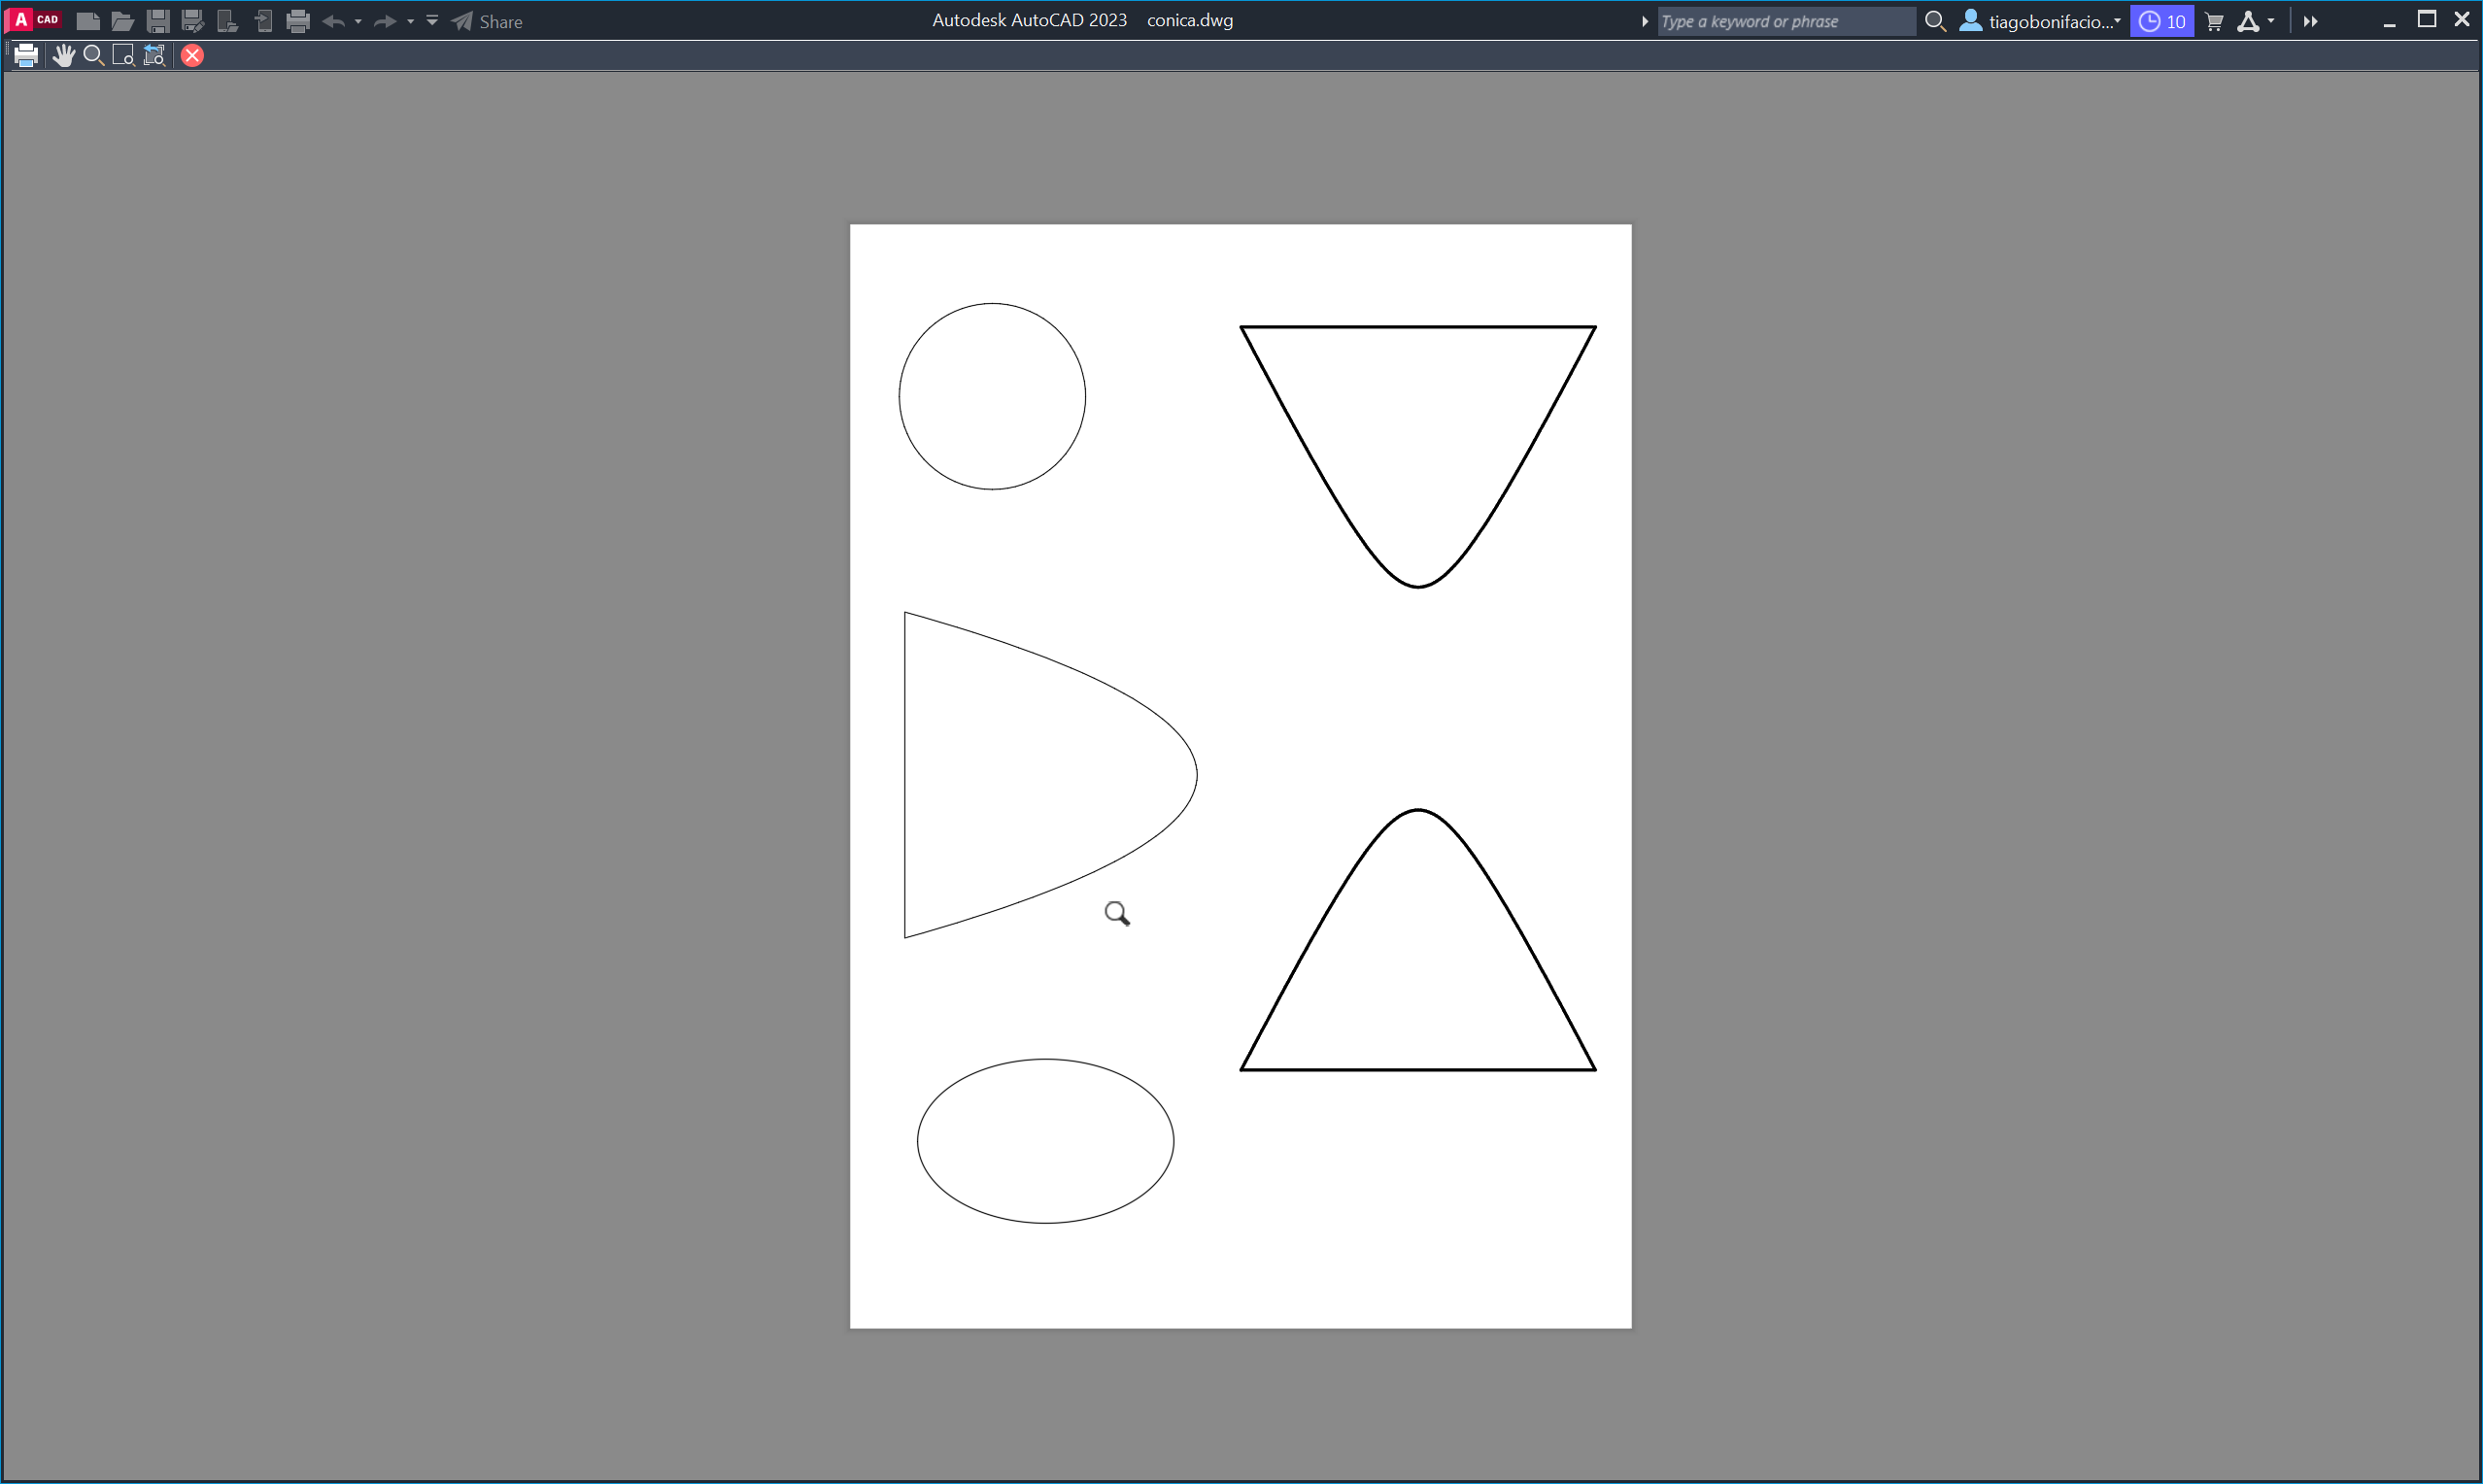The width and height of the screenshot is (2483, 1484).
Task: Click the trial days remaining 10 button
Action: 2161,21
